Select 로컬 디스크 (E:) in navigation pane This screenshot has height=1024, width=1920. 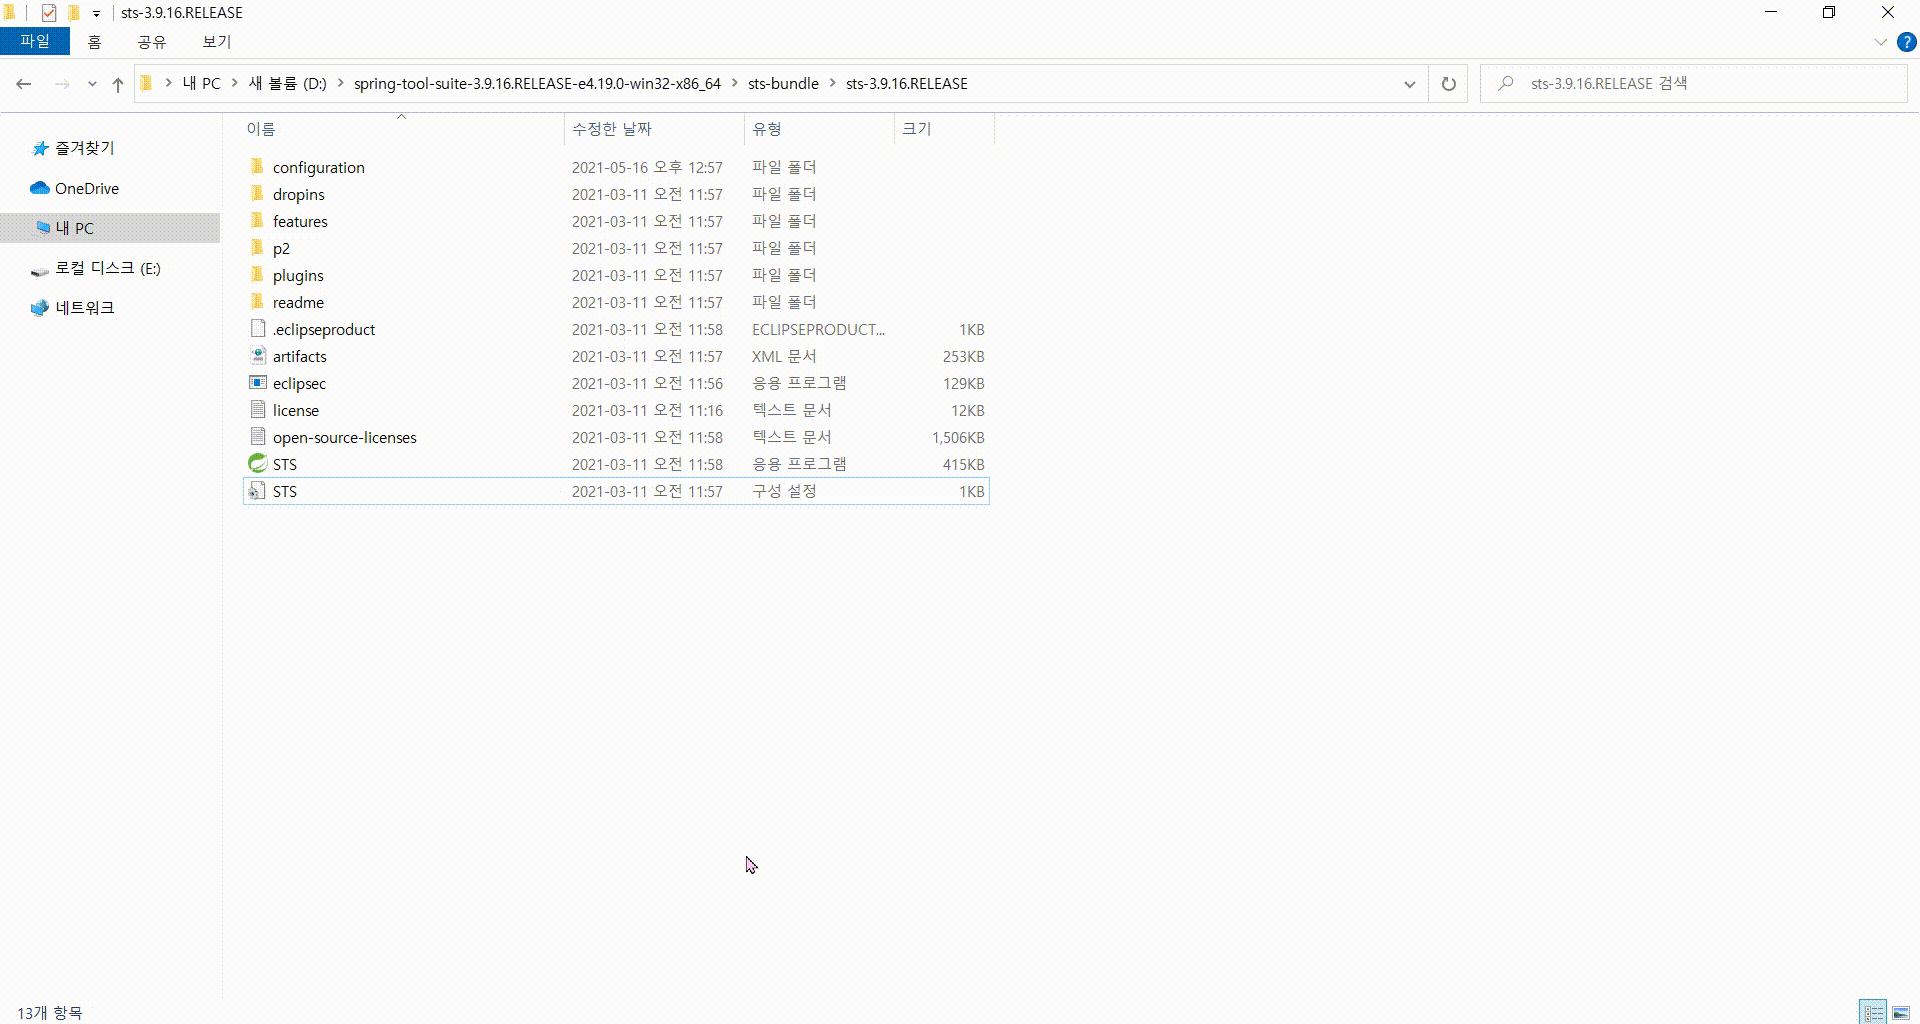click(110, 268)
